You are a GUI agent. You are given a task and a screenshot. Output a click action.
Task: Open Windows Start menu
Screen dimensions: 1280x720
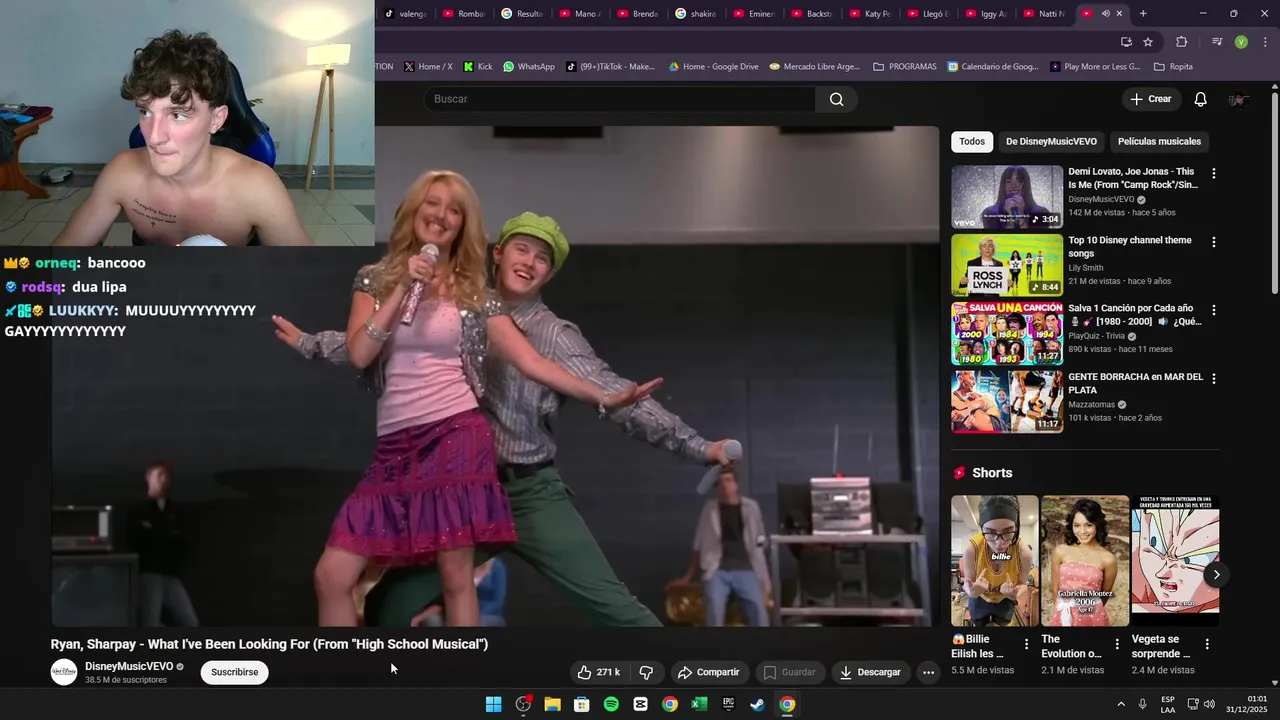point(493,704)
